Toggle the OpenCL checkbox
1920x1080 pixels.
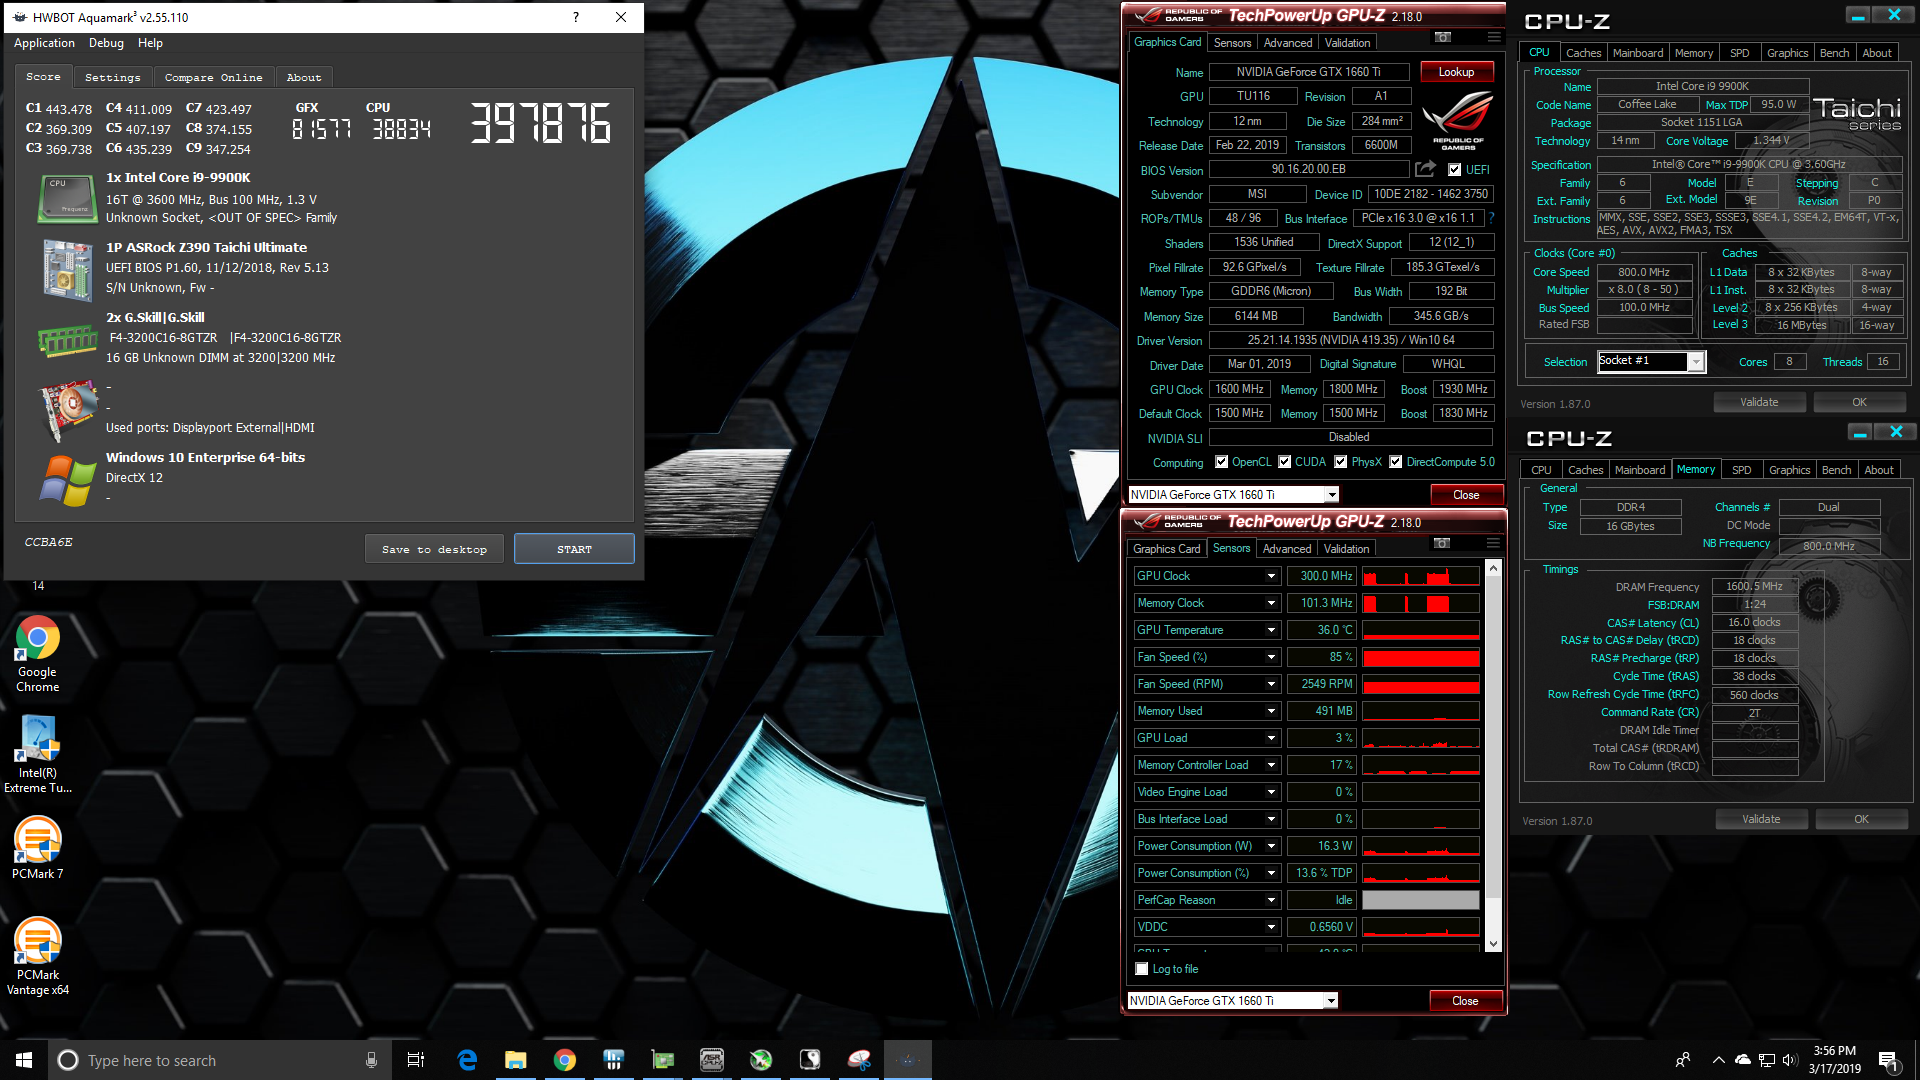point(1221,462)
